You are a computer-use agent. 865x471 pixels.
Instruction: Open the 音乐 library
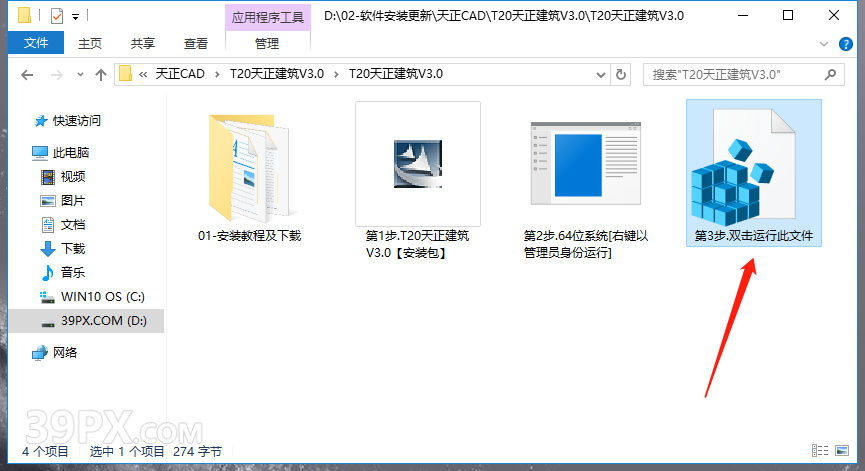point(73,272)
